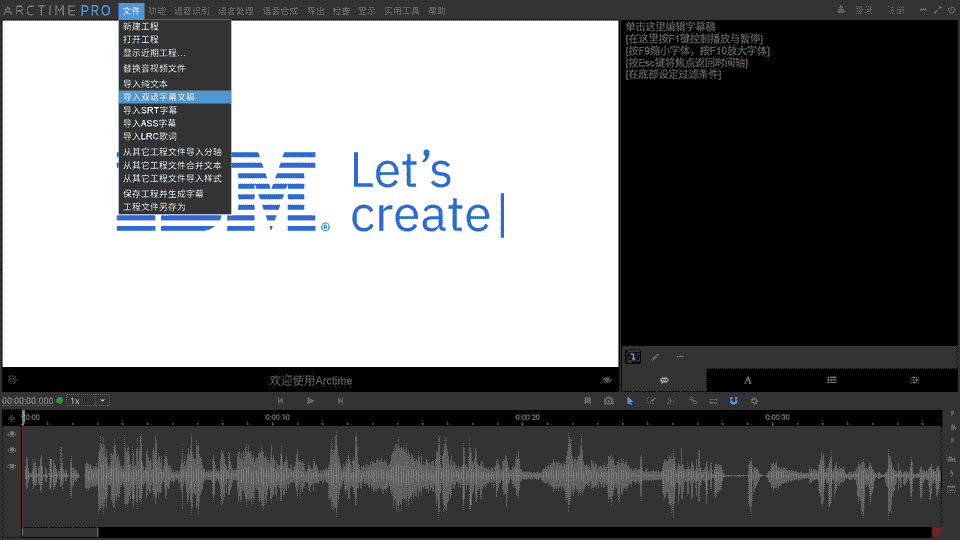Click the timeline horizontal scrollbar thumb

tap(60, 532)
